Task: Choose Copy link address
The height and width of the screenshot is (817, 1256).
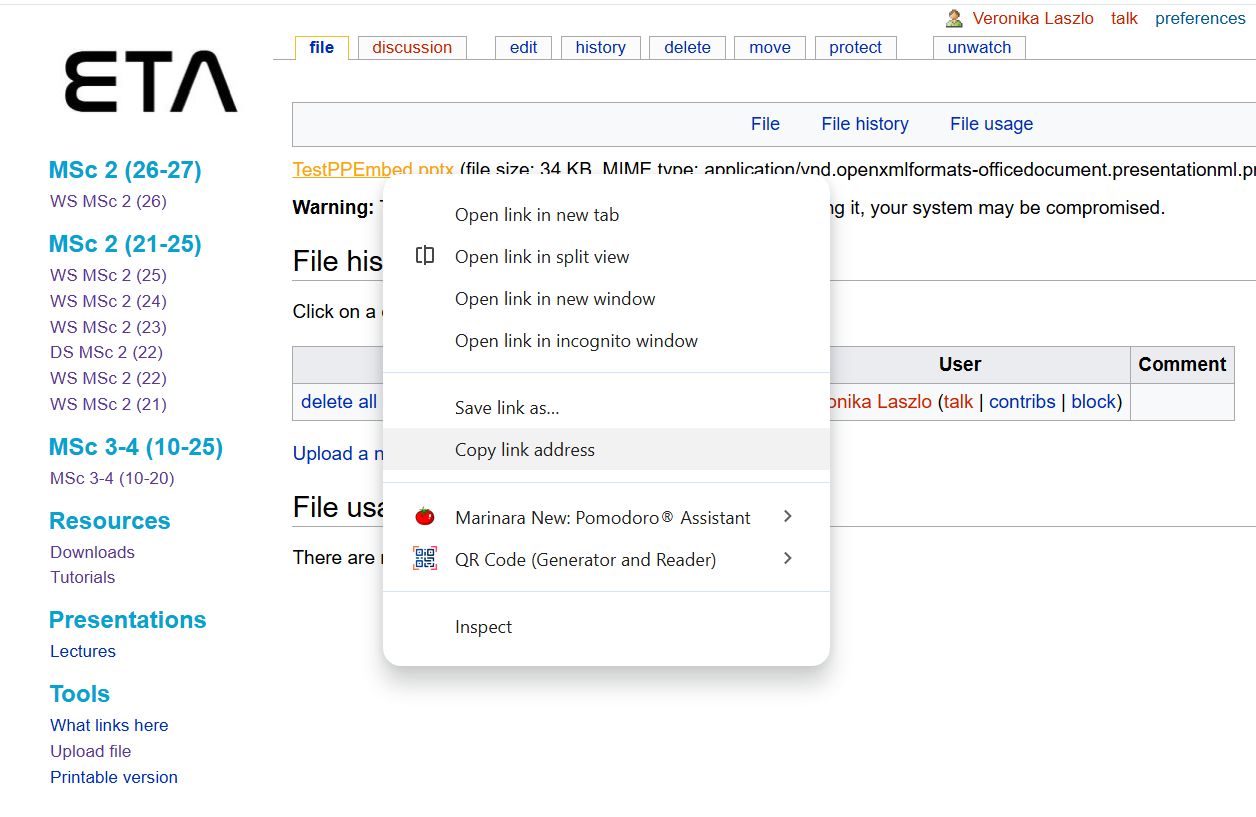Action: pyautogui.click(x=525, y=450)
